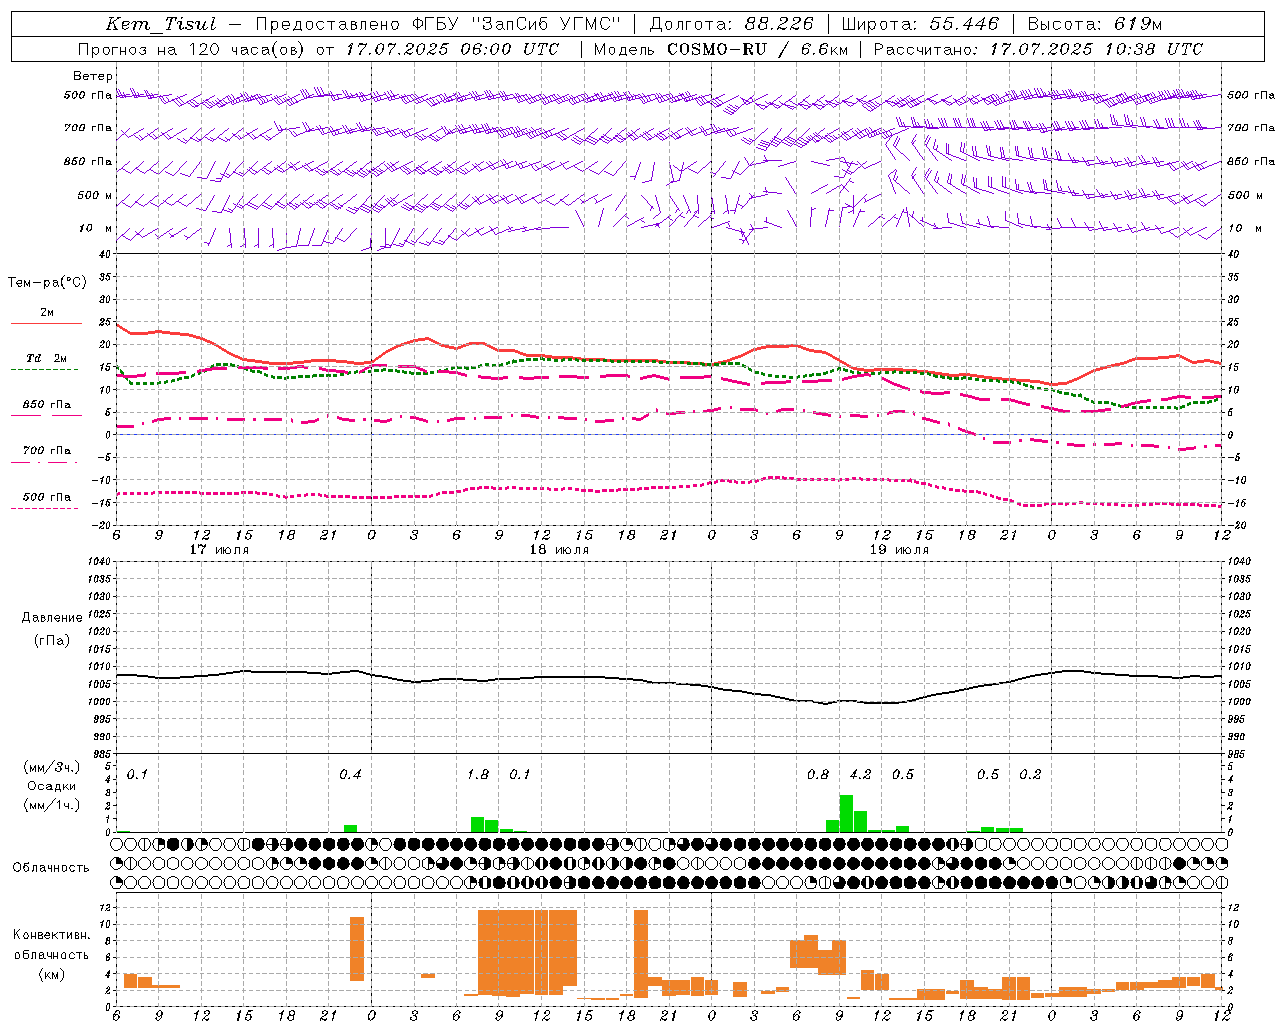Click the tallest green precipitation bar

click(846, 813)
